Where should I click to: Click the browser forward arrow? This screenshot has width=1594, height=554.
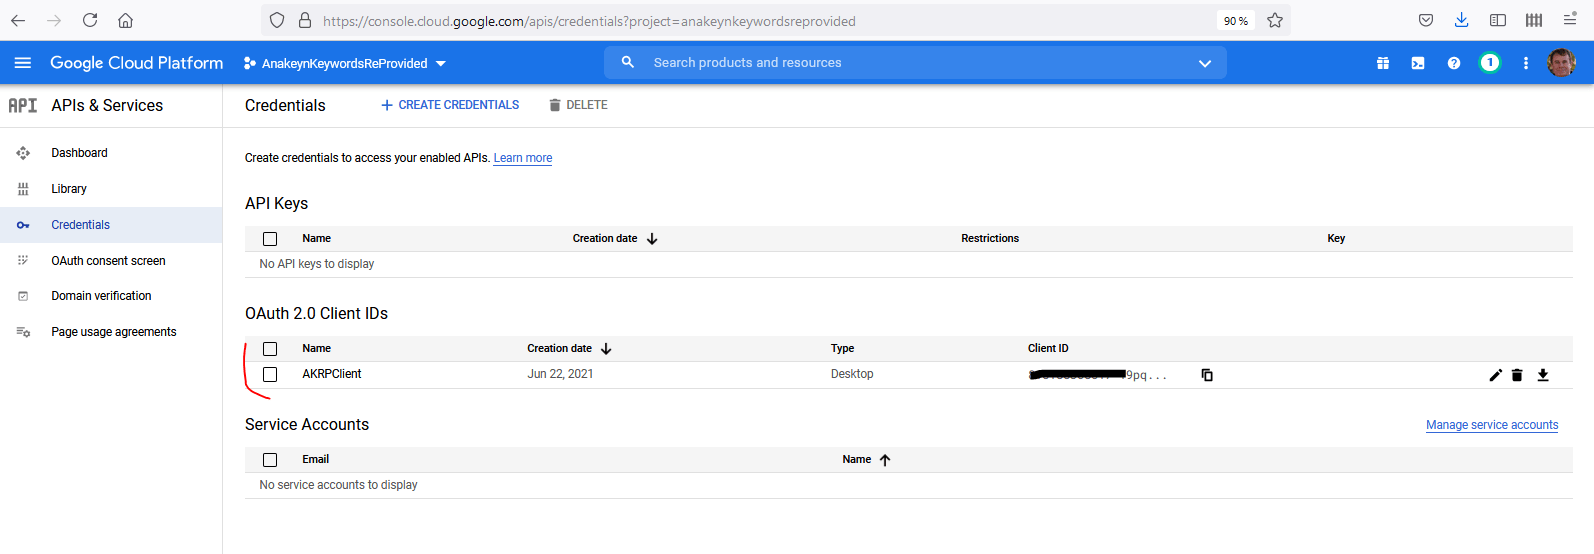(x=54, y=20)
